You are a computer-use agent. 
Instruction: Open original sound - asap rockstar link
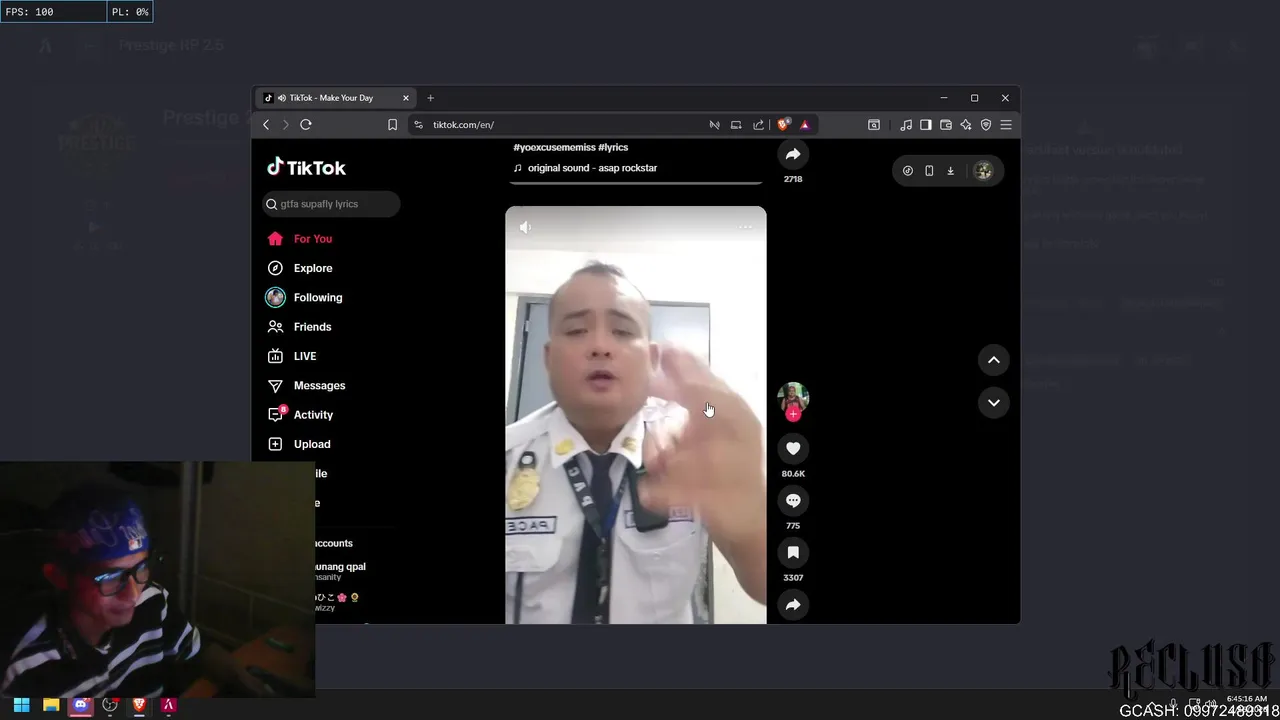[592, 168]
